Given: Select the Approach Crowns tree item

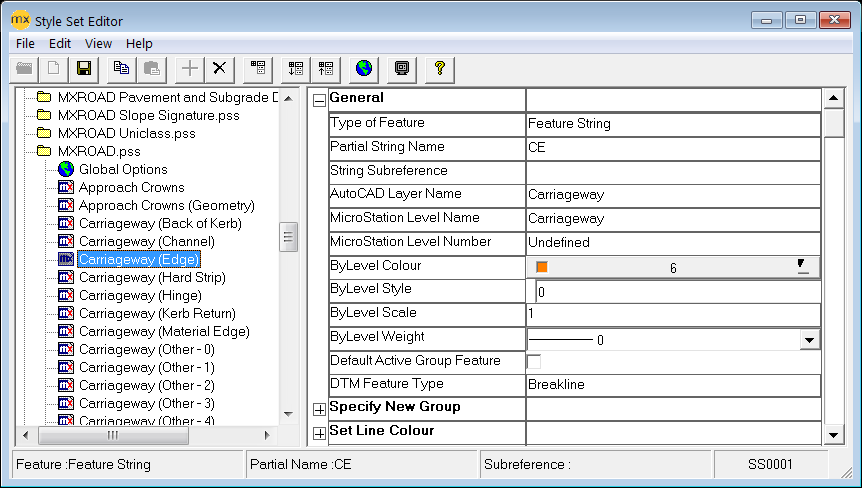Looking at the screenshot, I should point(132,187).
